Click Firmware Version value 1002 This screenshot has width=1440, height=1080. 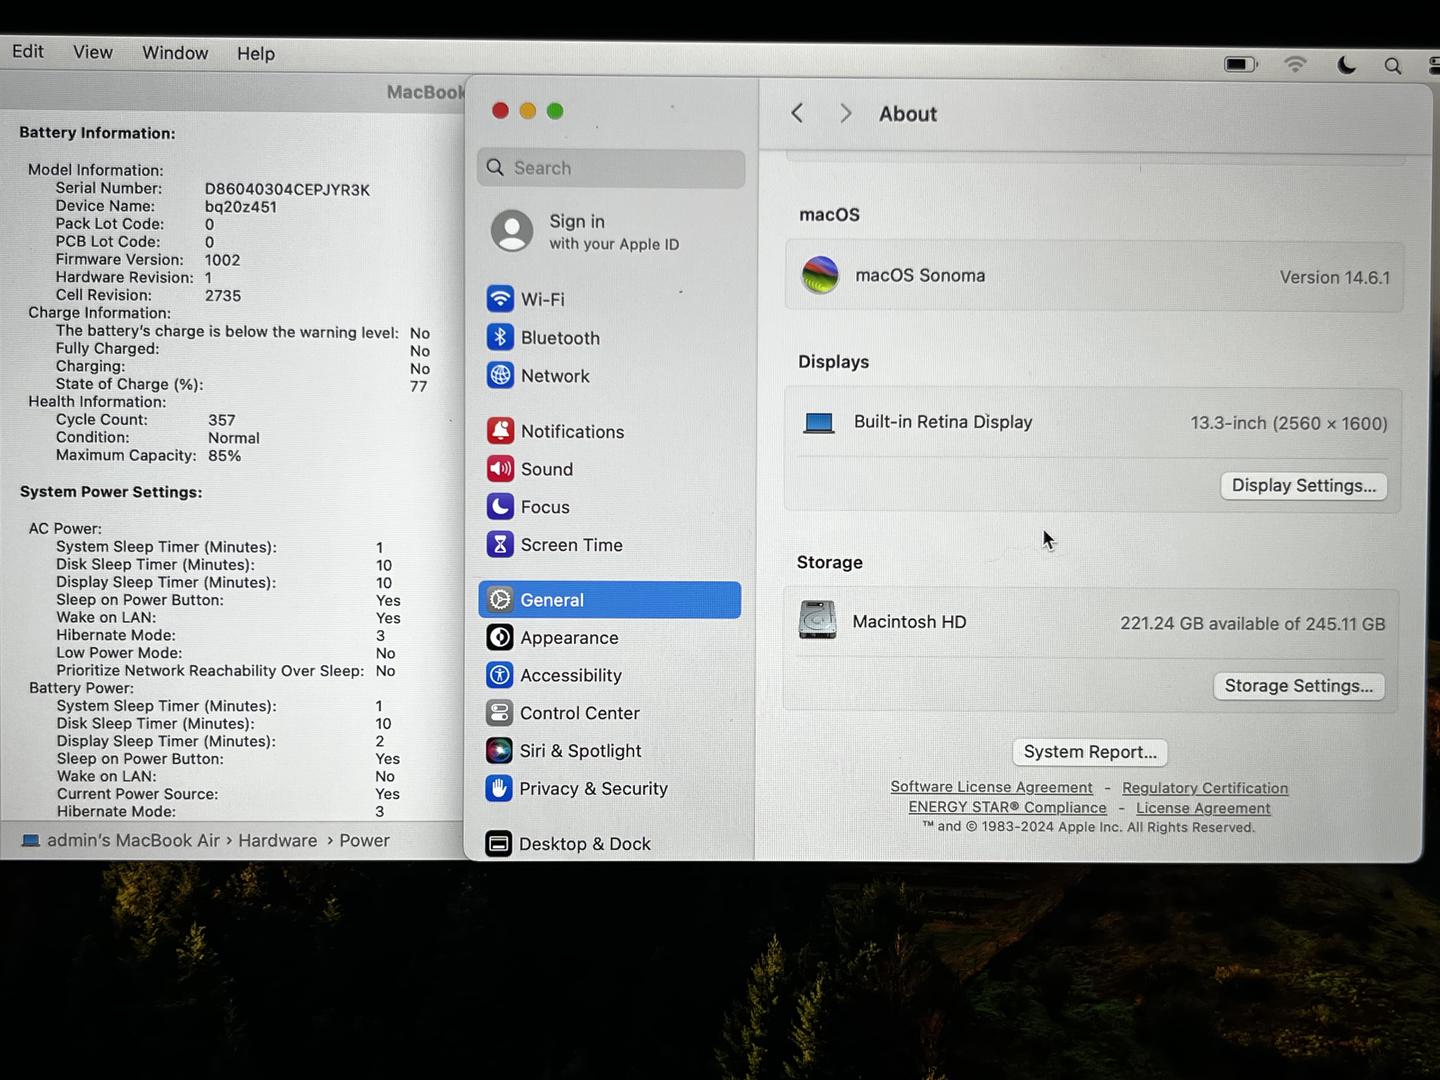222,260
